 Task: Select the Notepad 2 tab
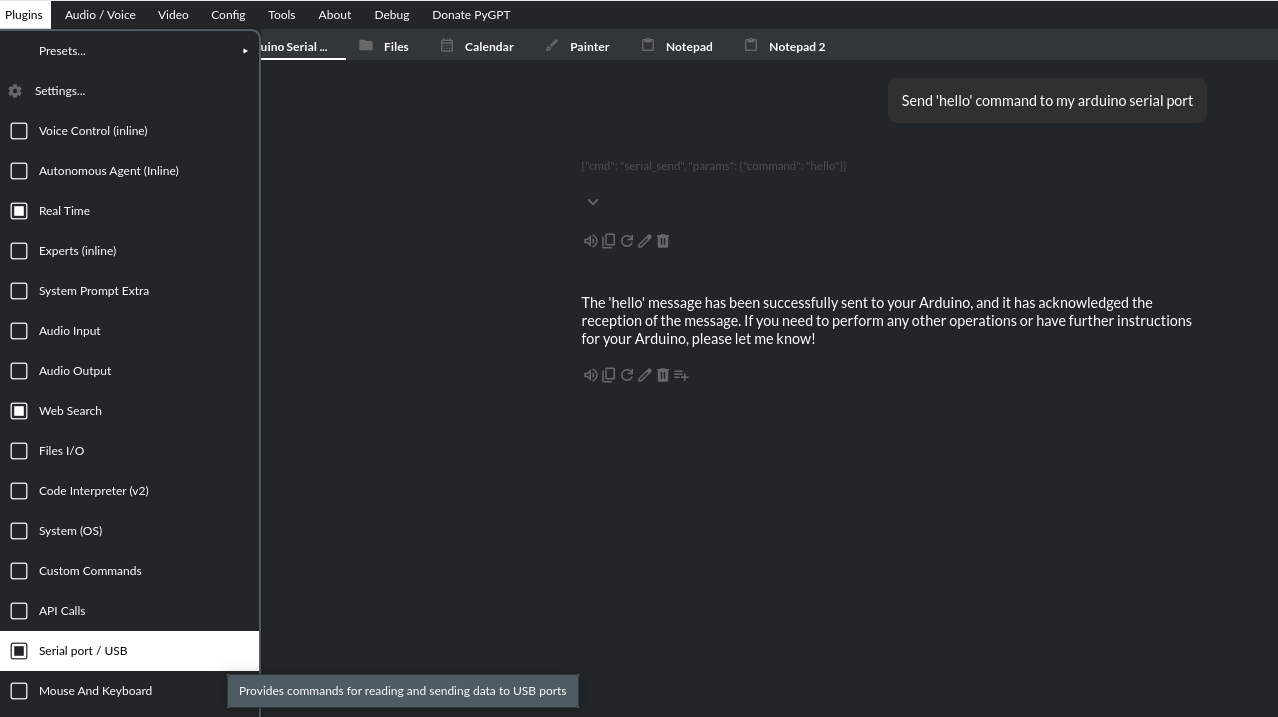click(x=785, y=46)
